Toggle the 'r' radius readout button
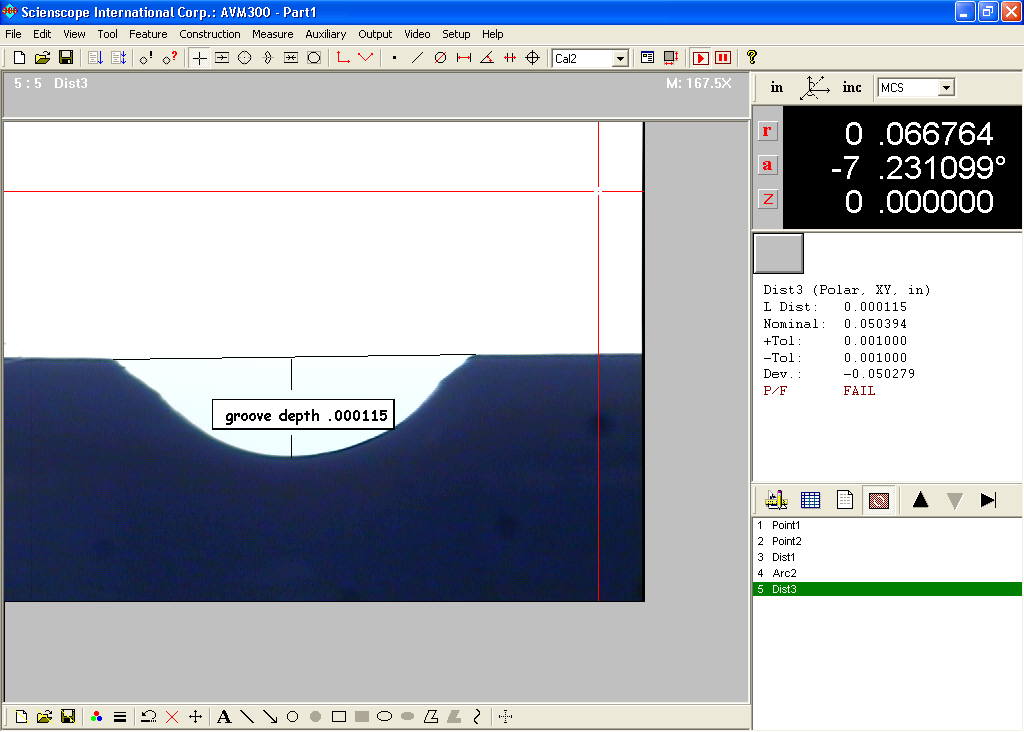This screenshot has height=732, width=1024. pyautogui.click(x=767, y=131)
